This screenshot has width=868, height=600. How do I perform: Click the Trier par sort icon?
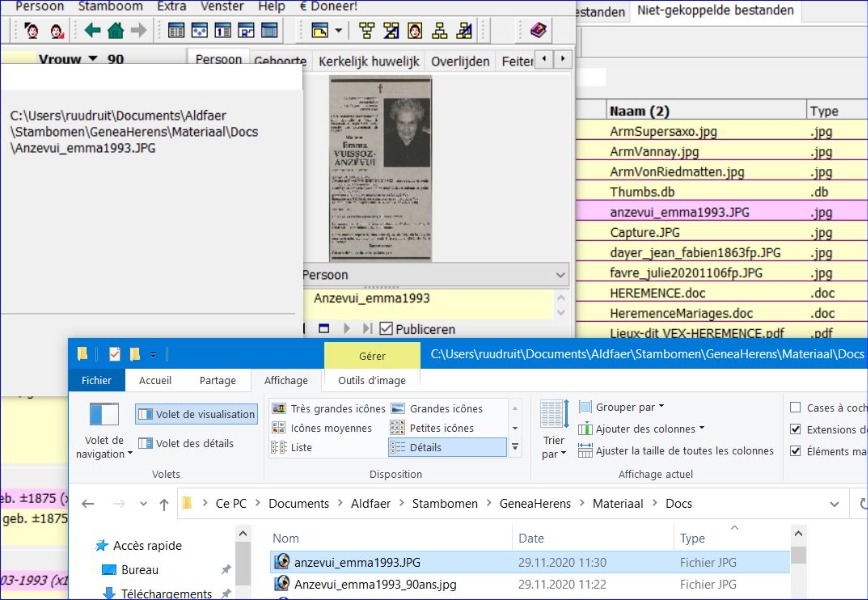coord(553,414)
